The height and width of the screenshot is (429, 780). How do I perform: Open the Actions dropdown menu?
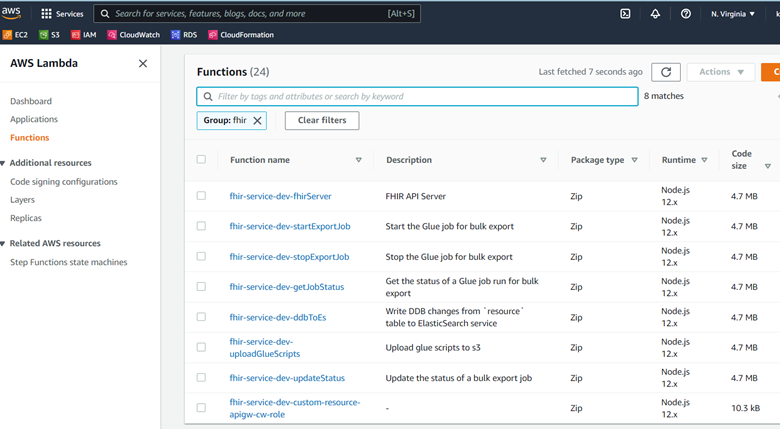coord(720,72)
